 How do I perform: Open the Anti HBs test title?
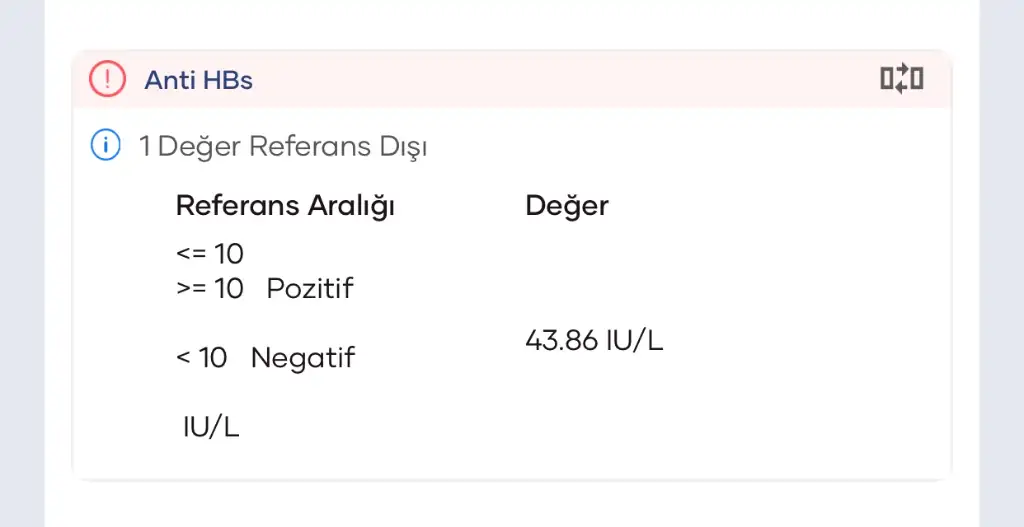point(198,80)
